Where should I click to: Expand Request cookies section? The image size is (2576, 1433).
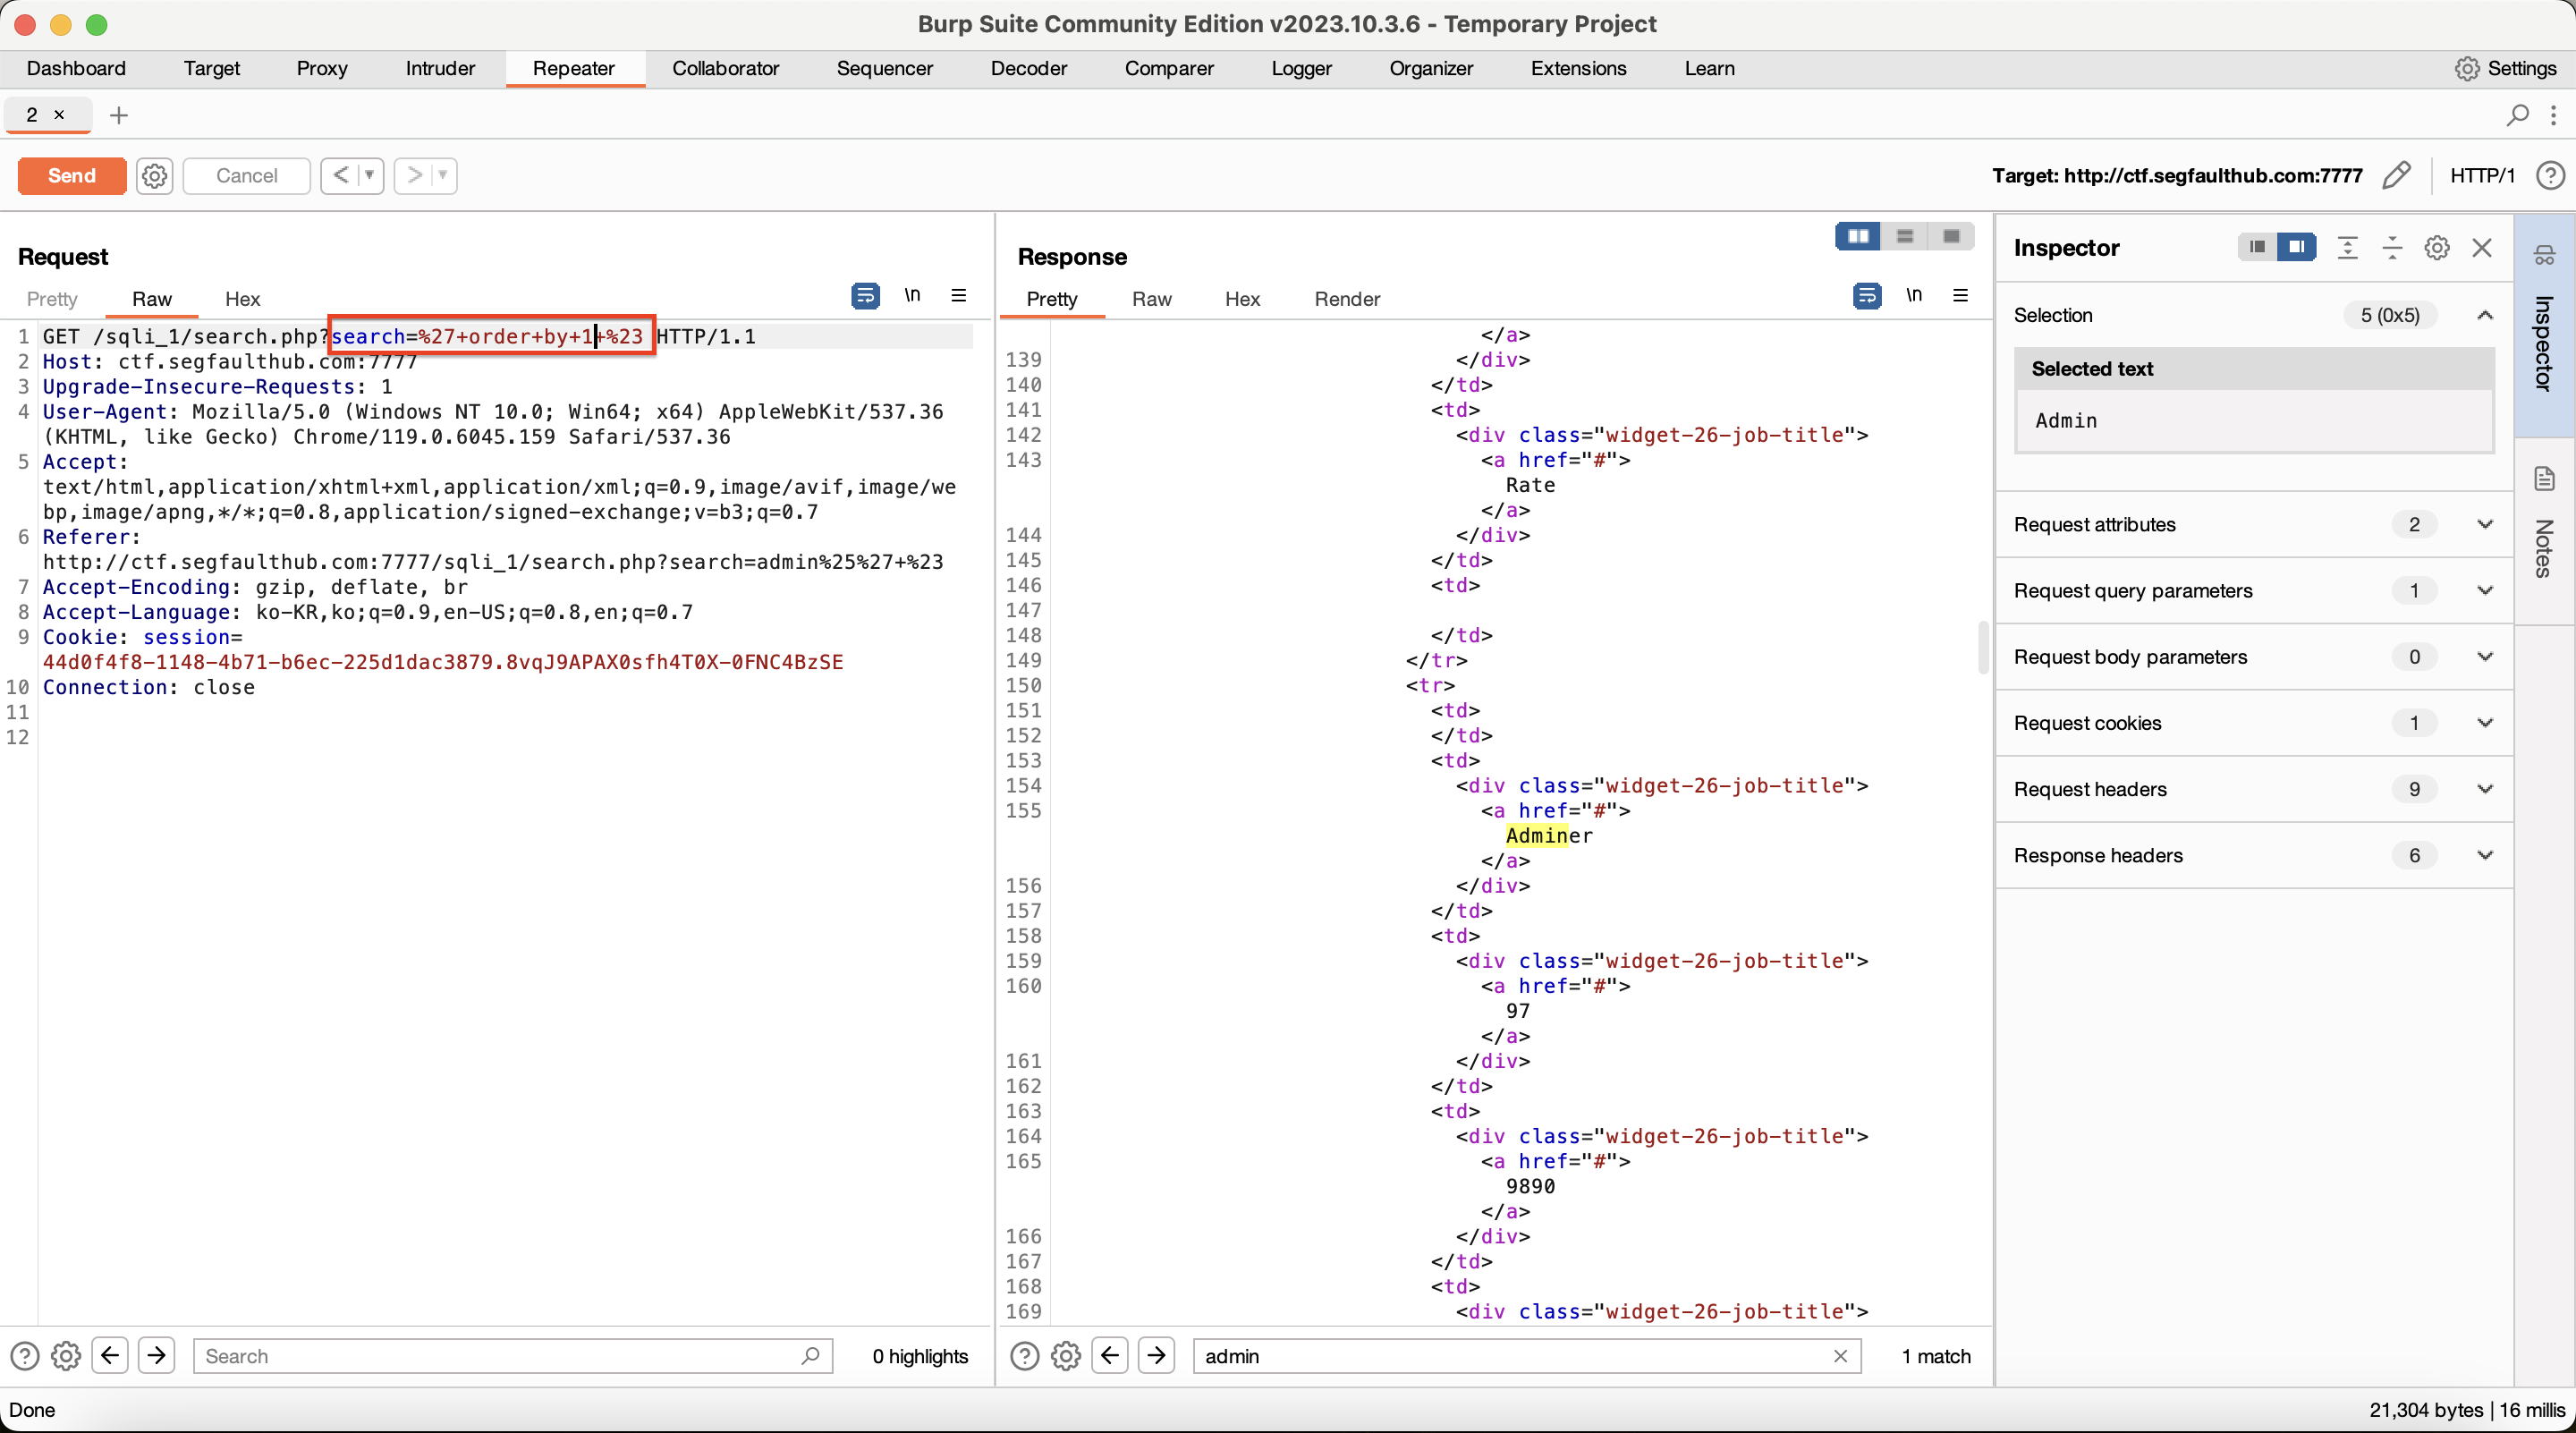click(x=2484, y=723)
